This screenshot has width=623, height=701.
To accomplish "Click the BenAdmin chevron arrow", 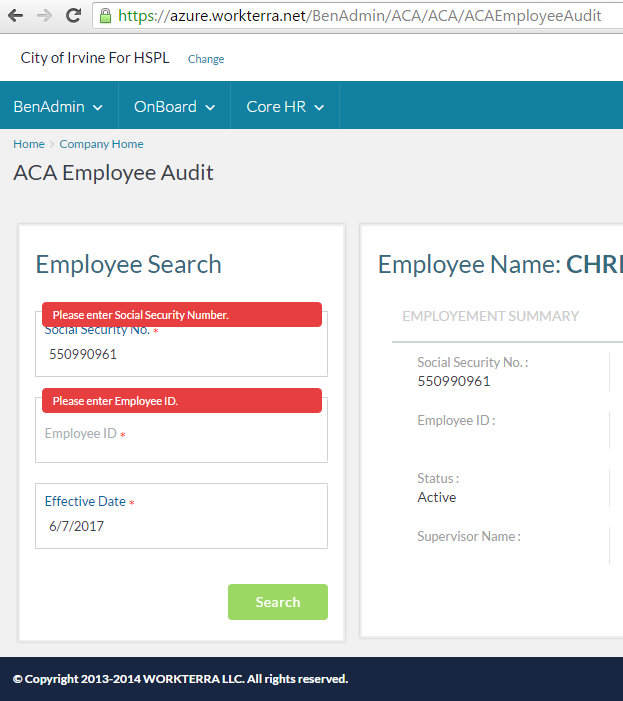I will point(98,107).
